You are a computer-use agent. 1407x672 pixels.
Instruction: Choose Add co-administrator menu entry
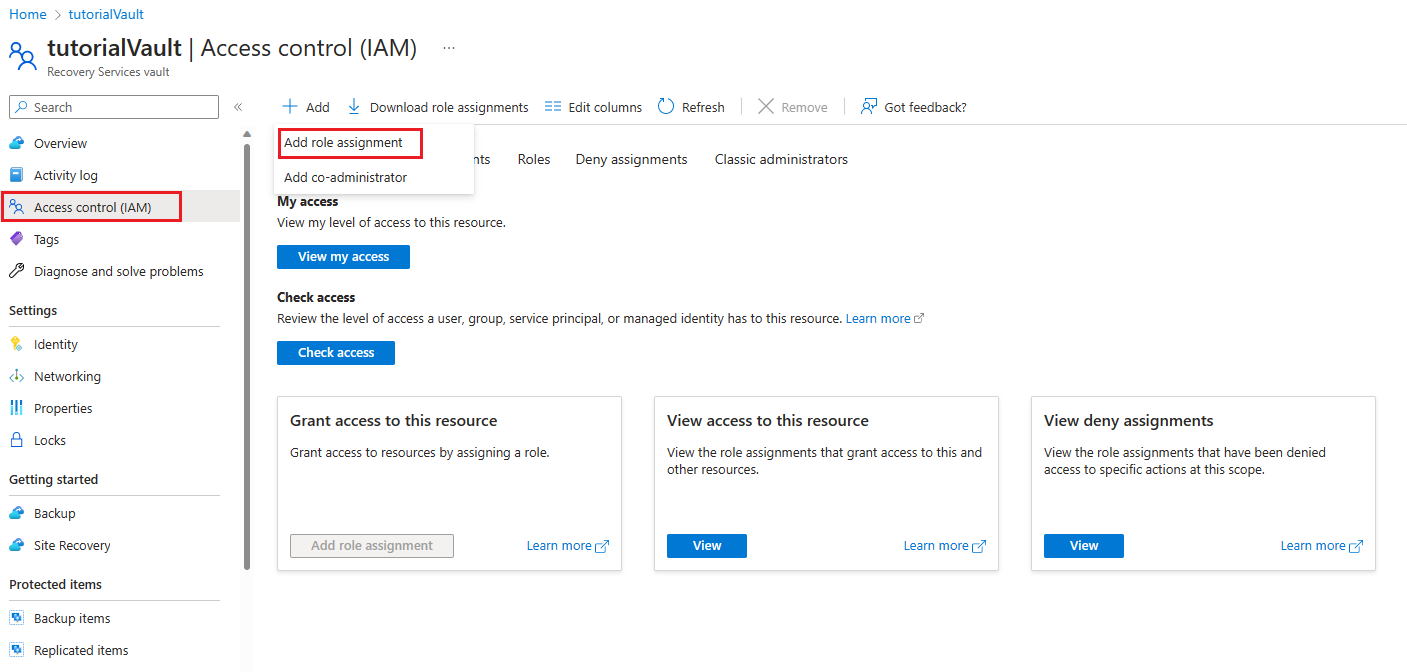click(x=345, y=177)
